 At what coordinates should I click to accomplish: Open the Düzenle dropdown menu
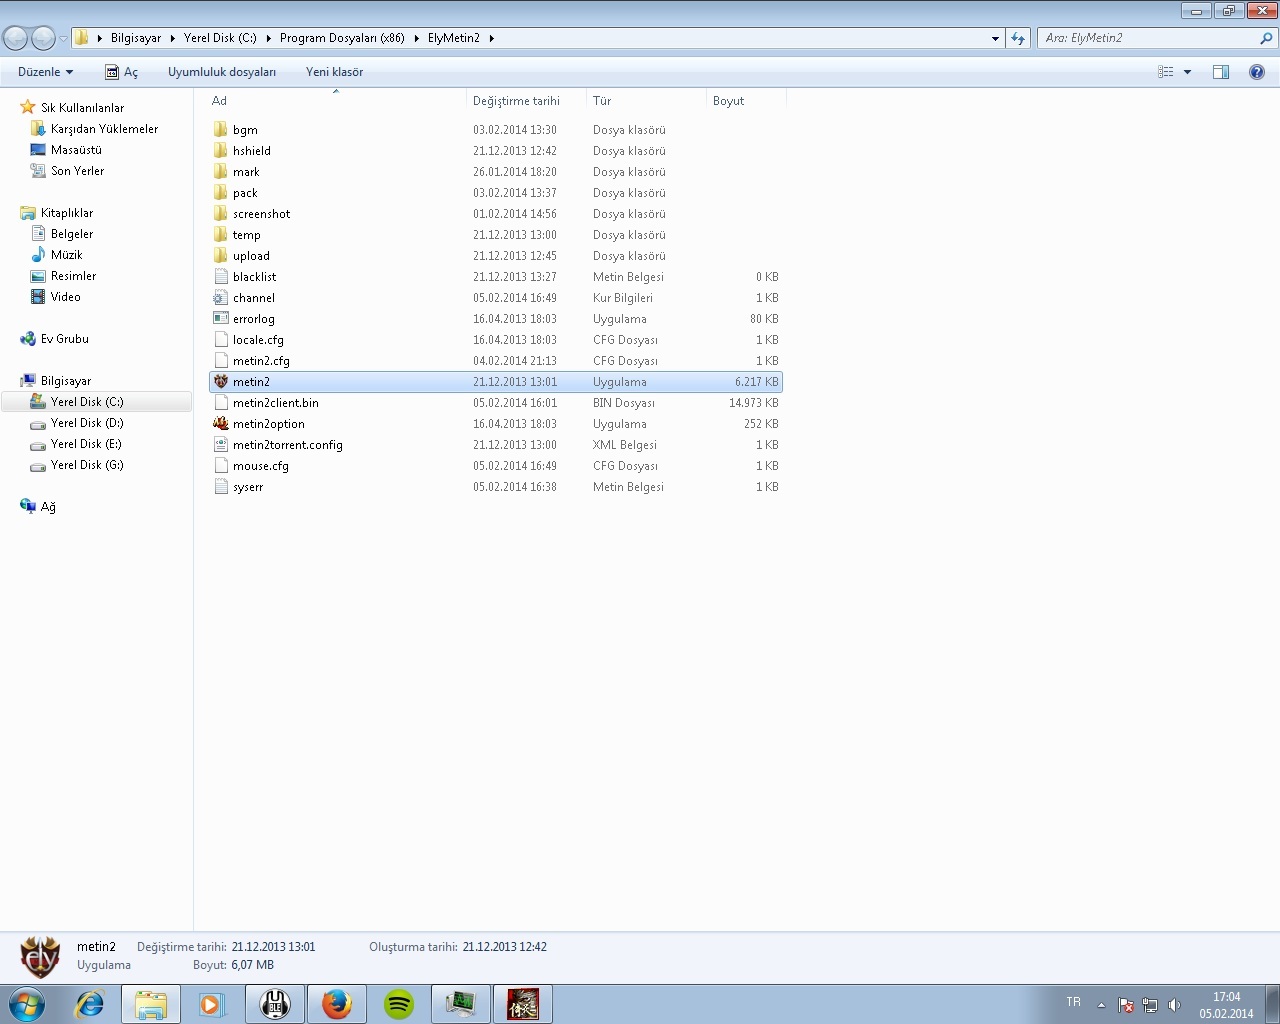click(x=46, y=72)
